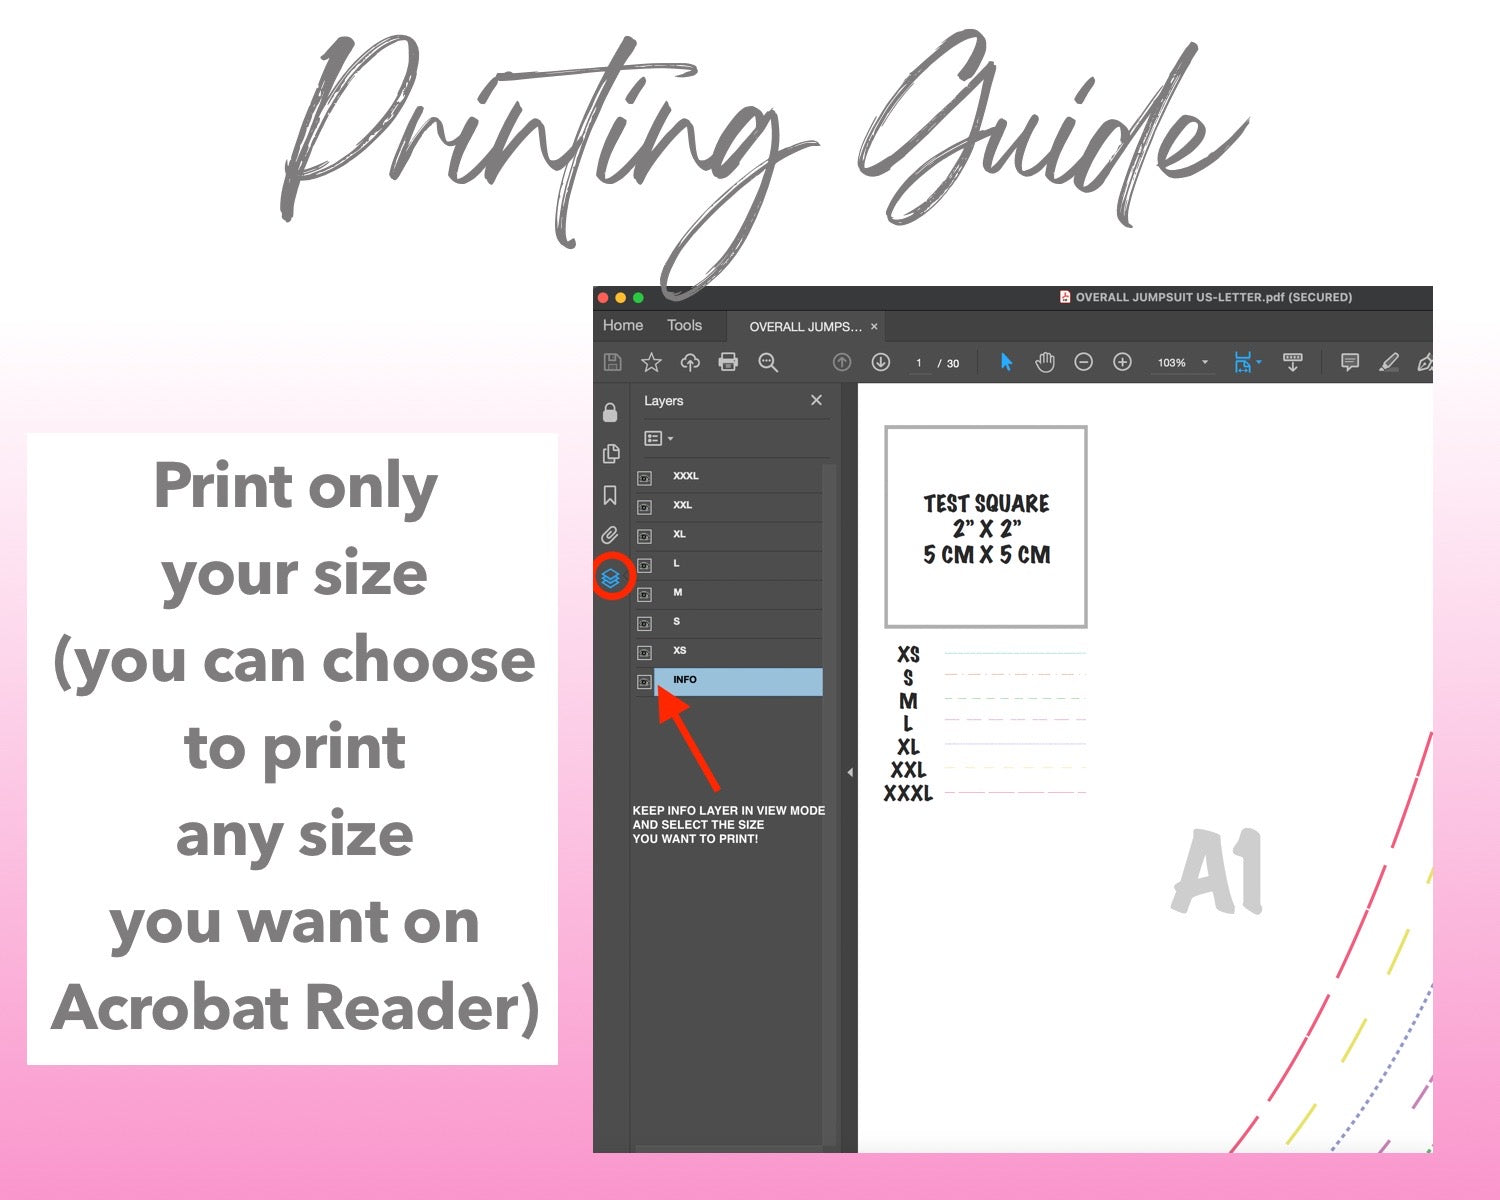This screenshot has height=1200, width=1500.
Task: Open the fit page options dropdown
Action: tap(1258, 362)
